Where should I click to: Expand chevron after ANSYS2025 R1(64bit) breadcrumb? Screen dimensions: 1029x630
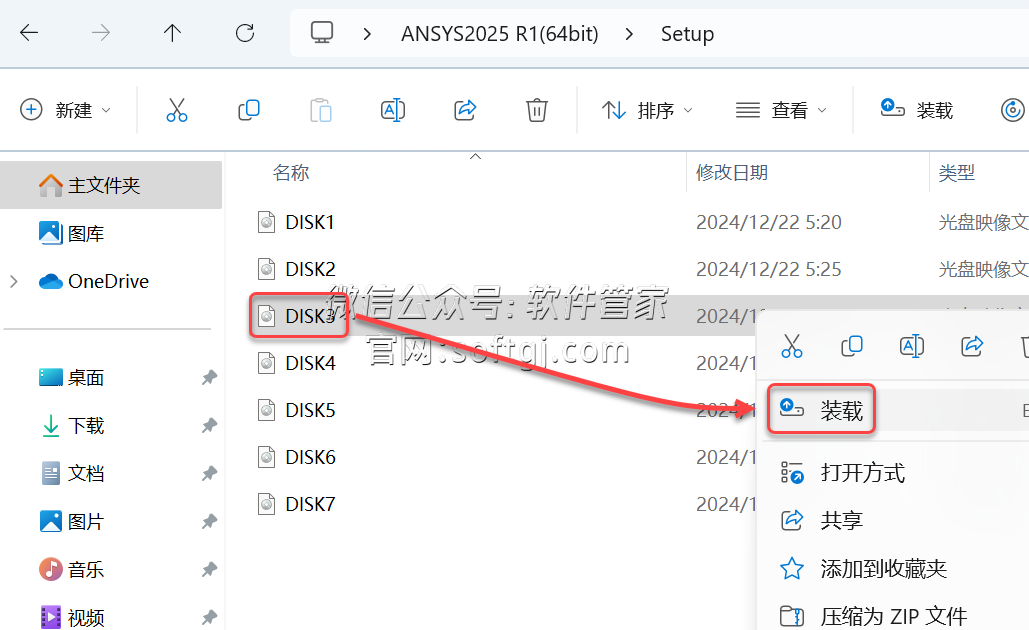629,33
